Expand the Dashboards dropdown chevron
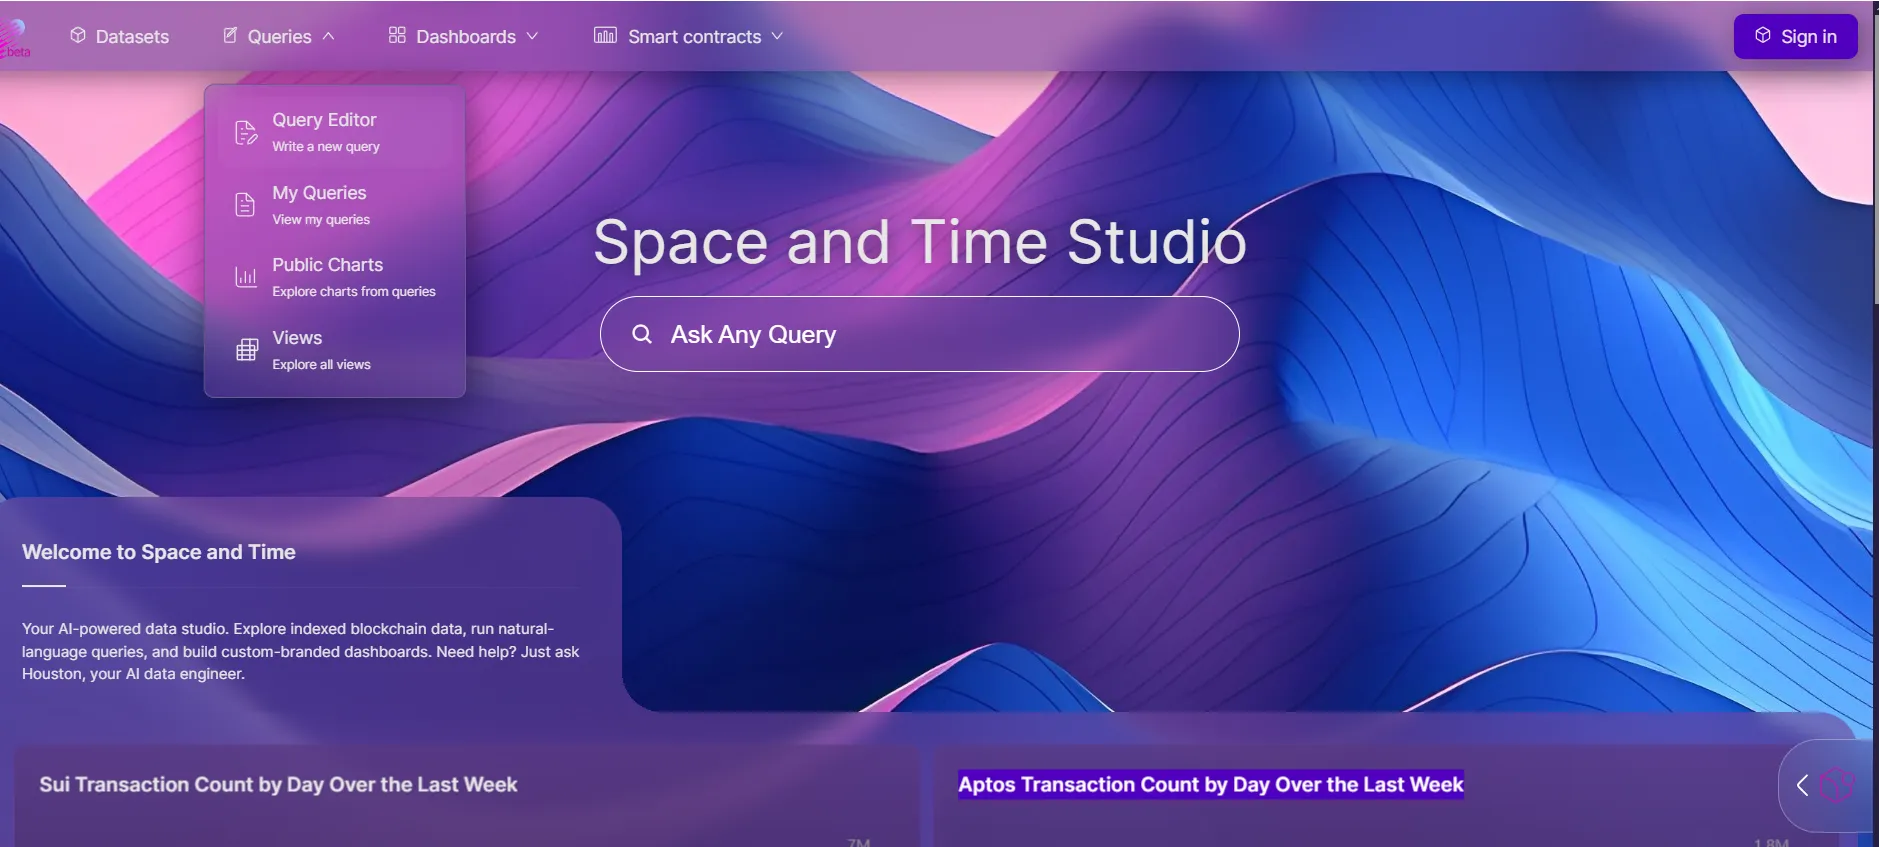1879x847 pixels. [533, 36]
